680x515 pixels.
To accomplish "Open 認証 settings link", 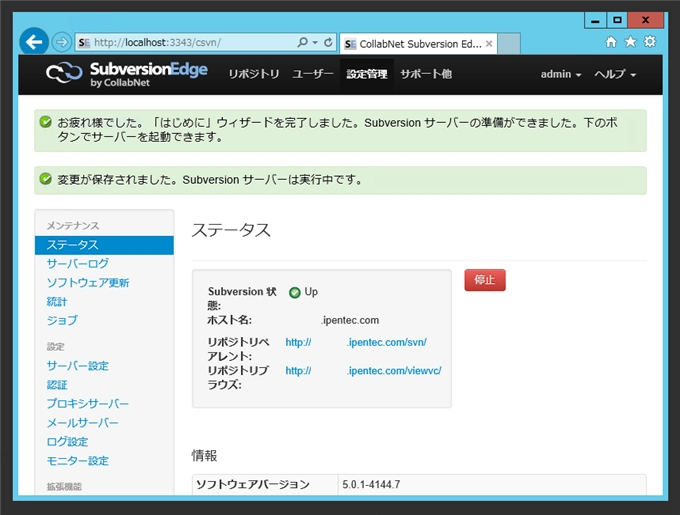I will click(57, 385).
